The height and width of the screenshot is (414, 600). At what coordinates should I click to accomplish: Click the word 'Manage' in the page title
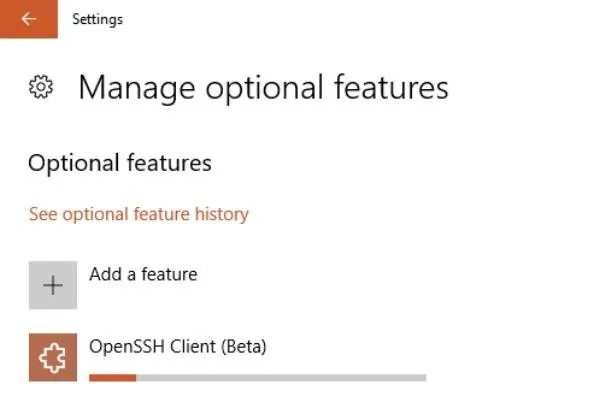pyautogui.click(x=137, y=89)
